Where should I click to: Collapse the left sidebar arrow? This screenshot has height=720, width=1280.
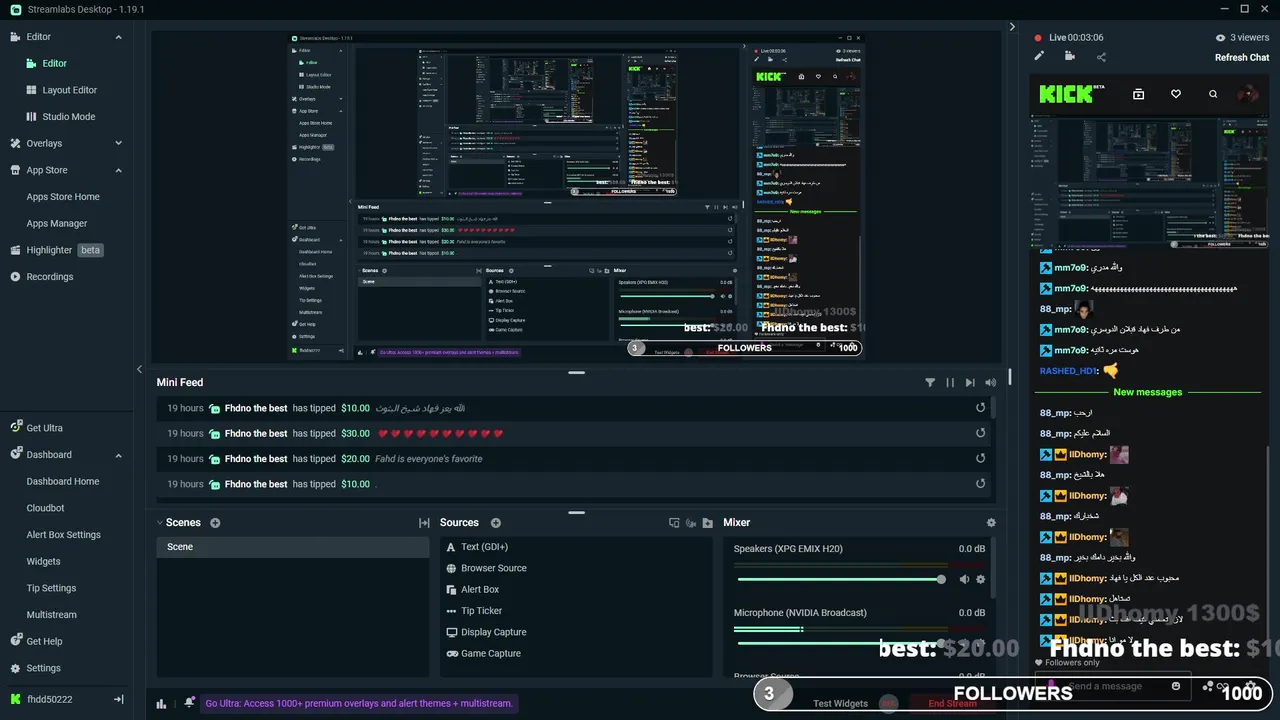pyautogui.click(x=140, y=369)
